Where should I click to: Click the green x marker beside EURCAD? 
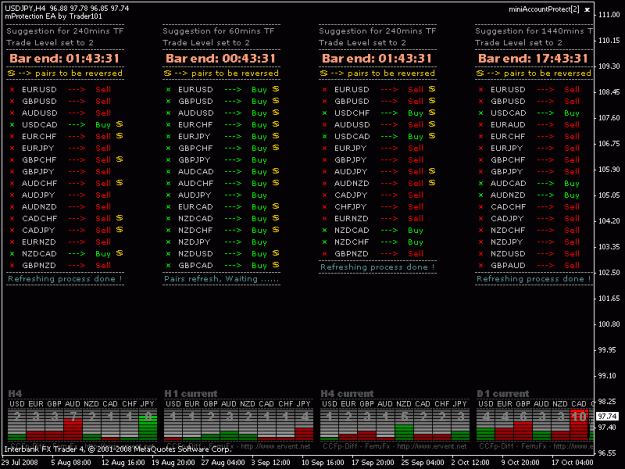(x=168, y=207)
